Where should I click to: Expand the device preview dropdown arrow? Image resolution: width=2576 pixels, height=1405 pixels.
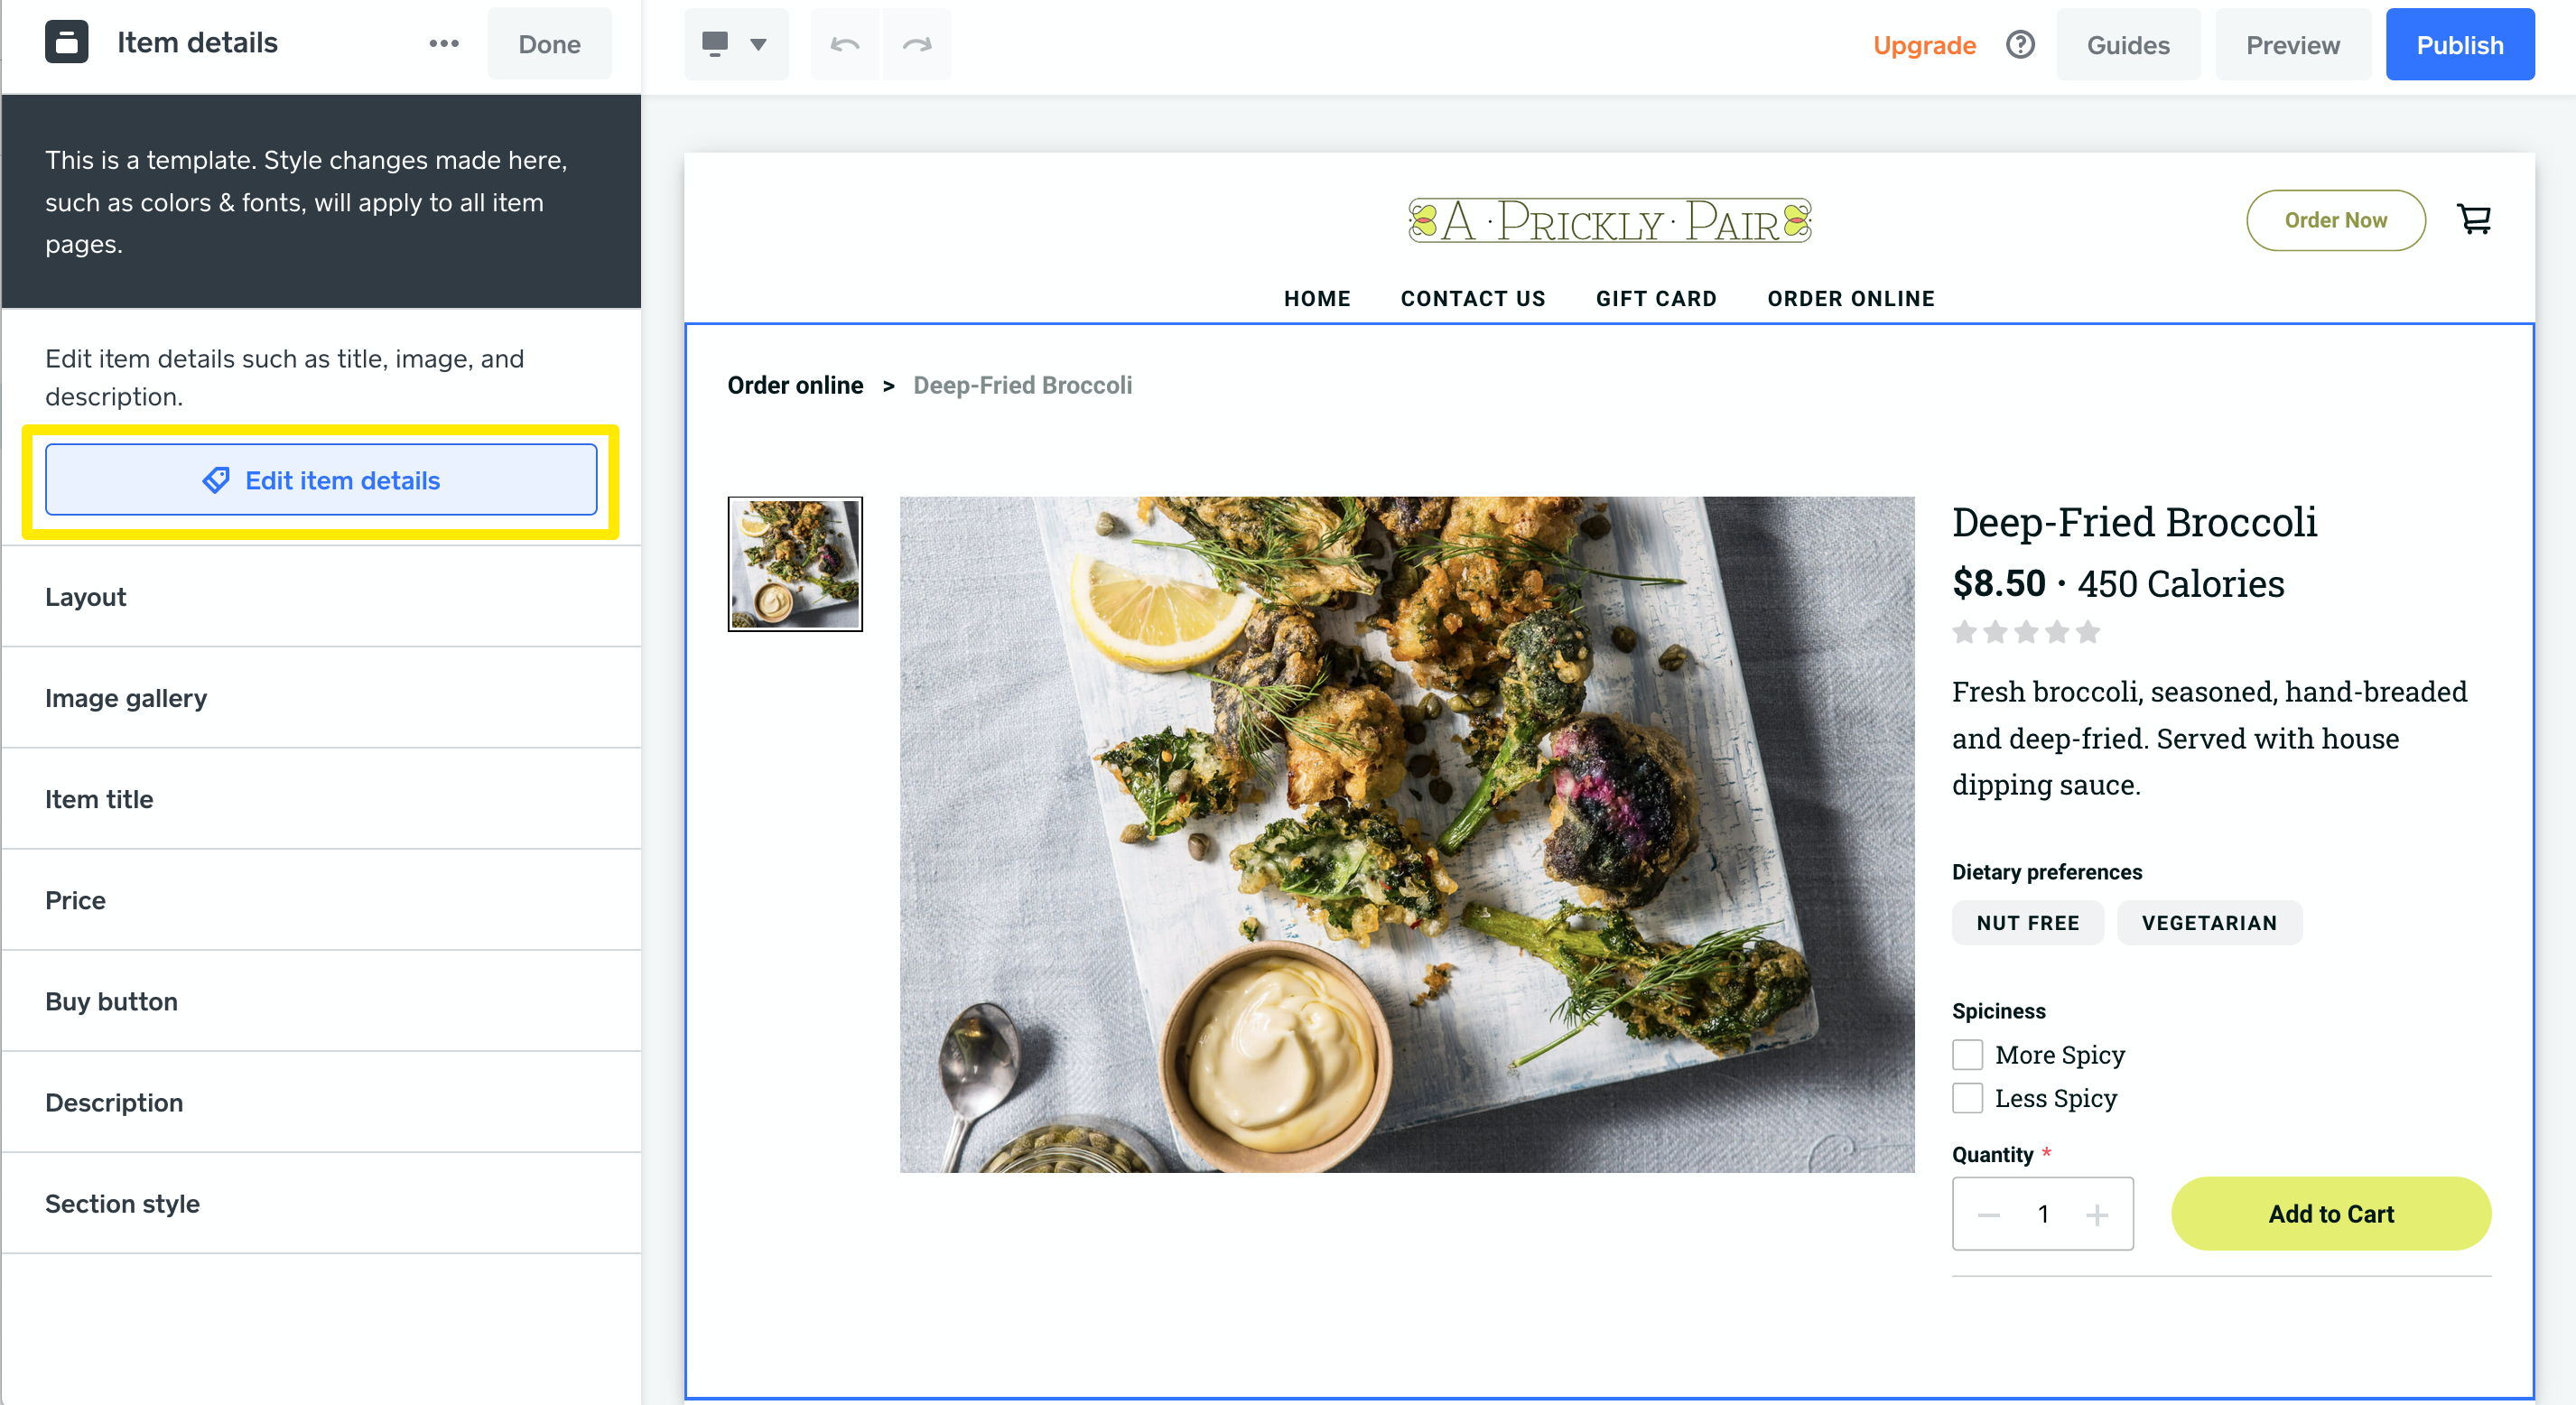[x=758, y=44]
